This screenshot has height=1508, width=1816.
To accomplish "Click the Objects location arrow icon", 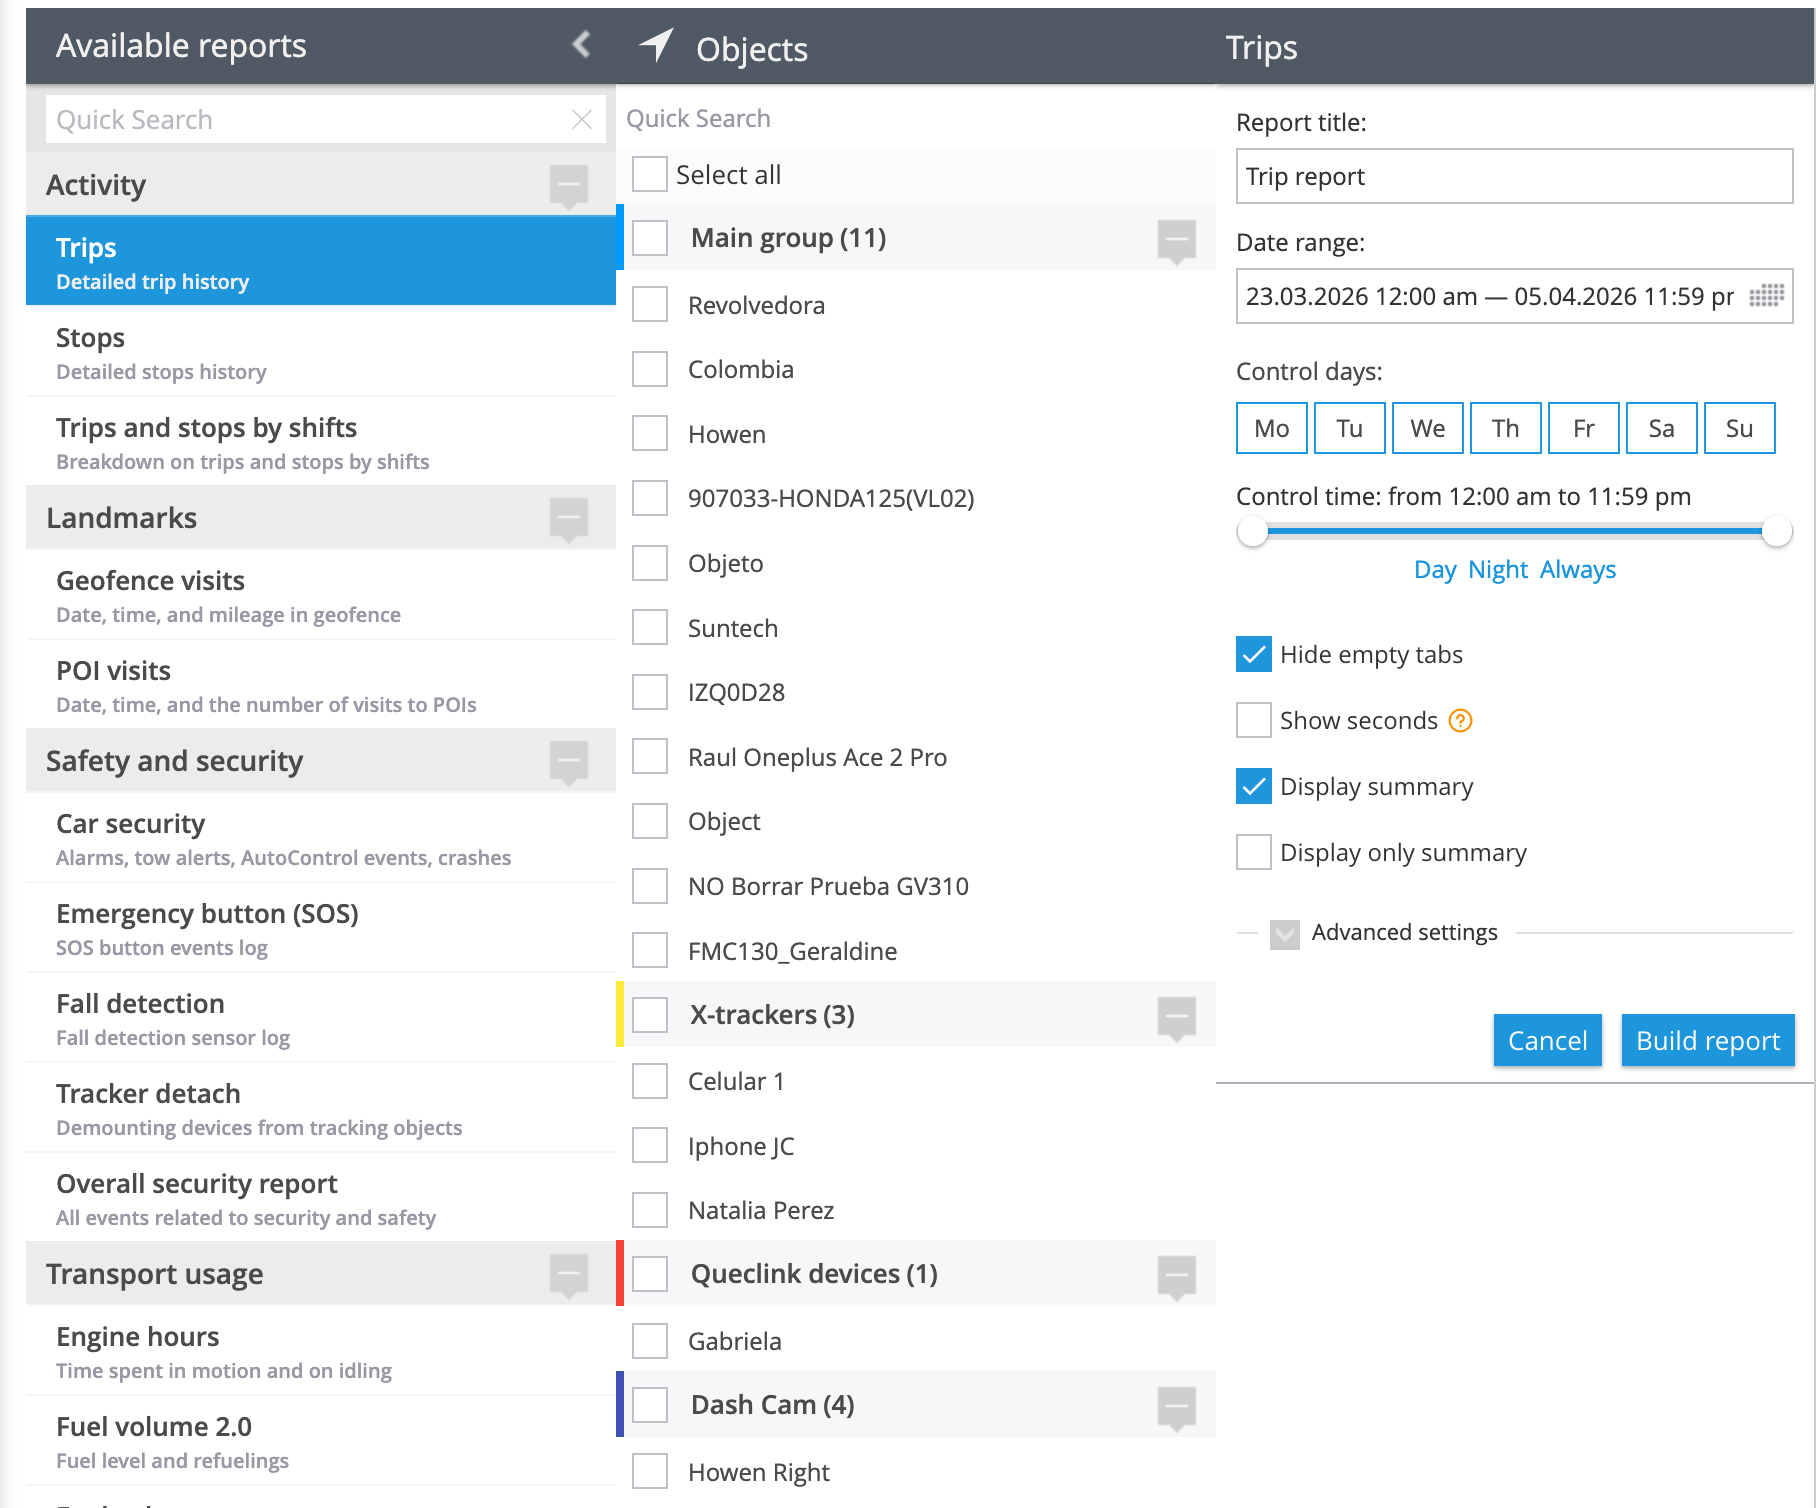I will (x=657, y=45).
